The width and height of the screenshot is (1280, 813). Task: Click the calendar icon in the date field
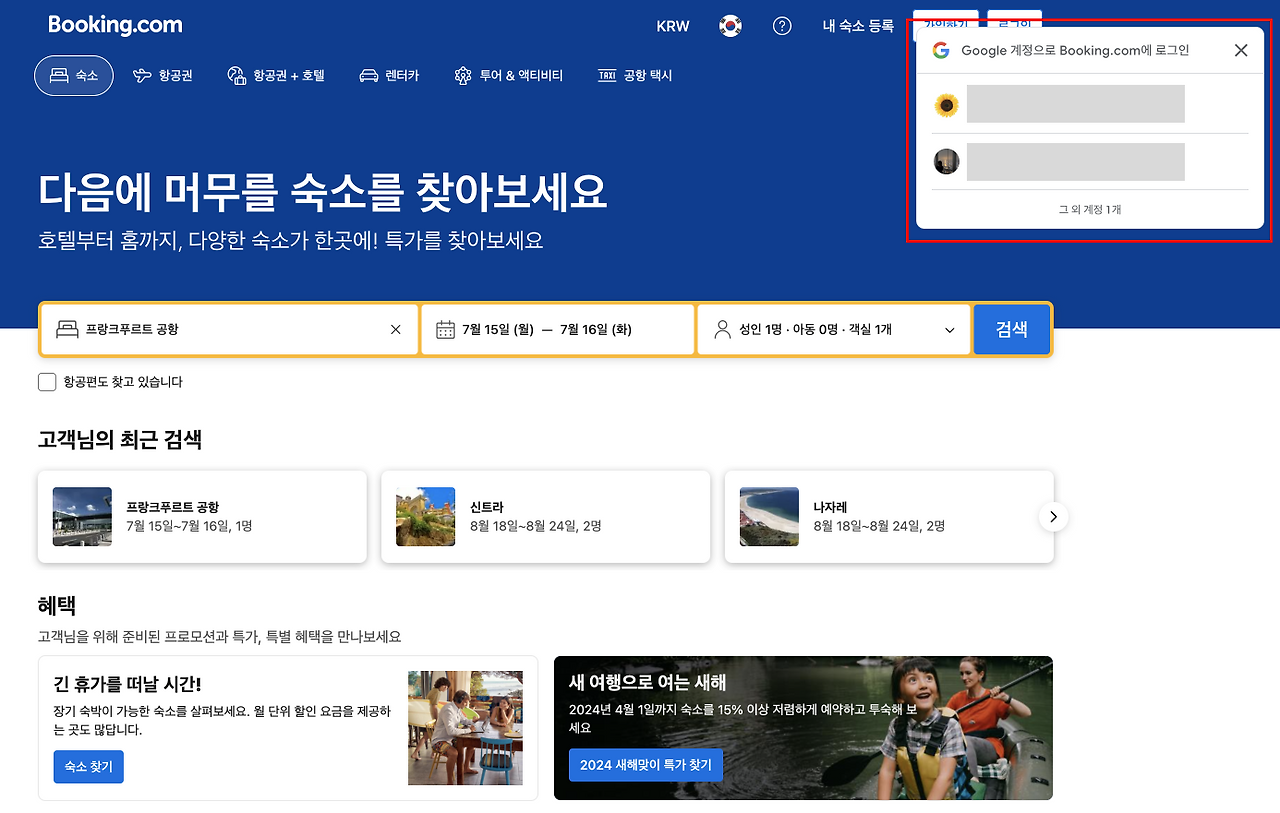tap(445, 329)
